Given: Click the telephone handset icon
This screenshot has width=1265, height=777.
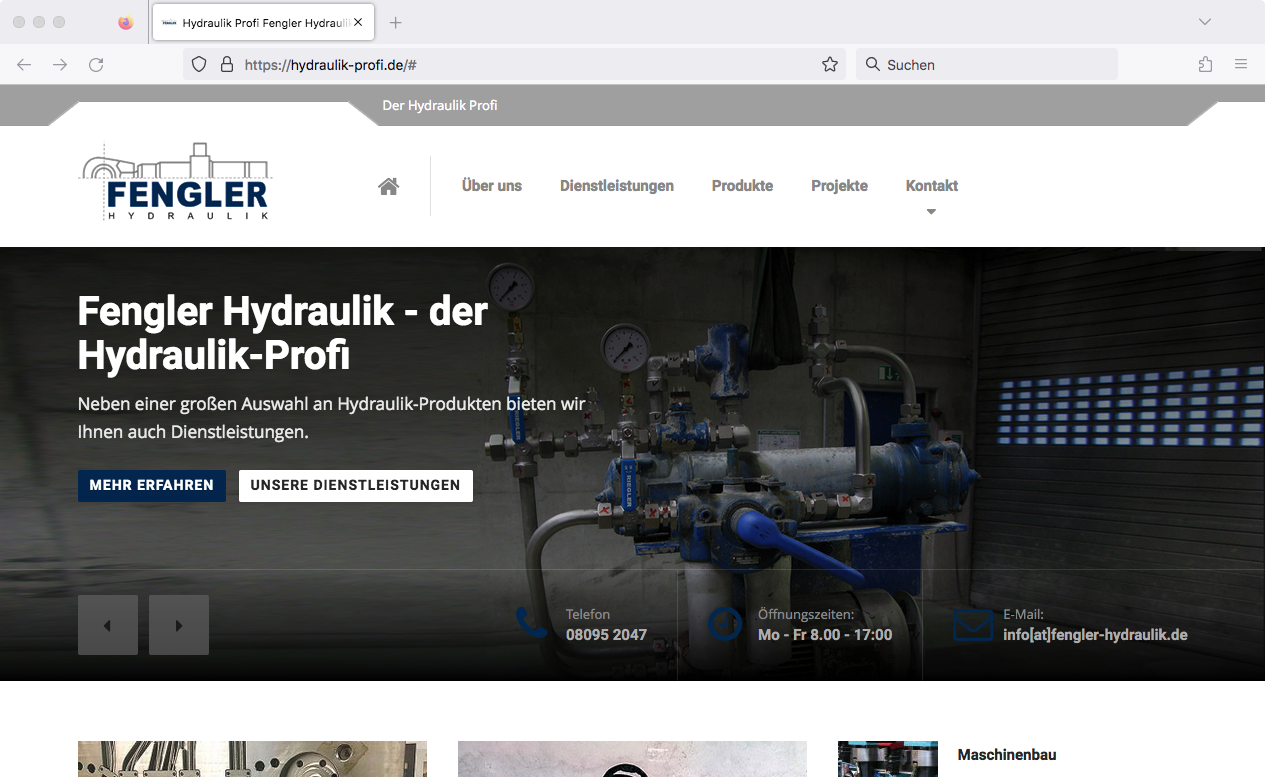Looking at the screenshot, I should point(531,623).
